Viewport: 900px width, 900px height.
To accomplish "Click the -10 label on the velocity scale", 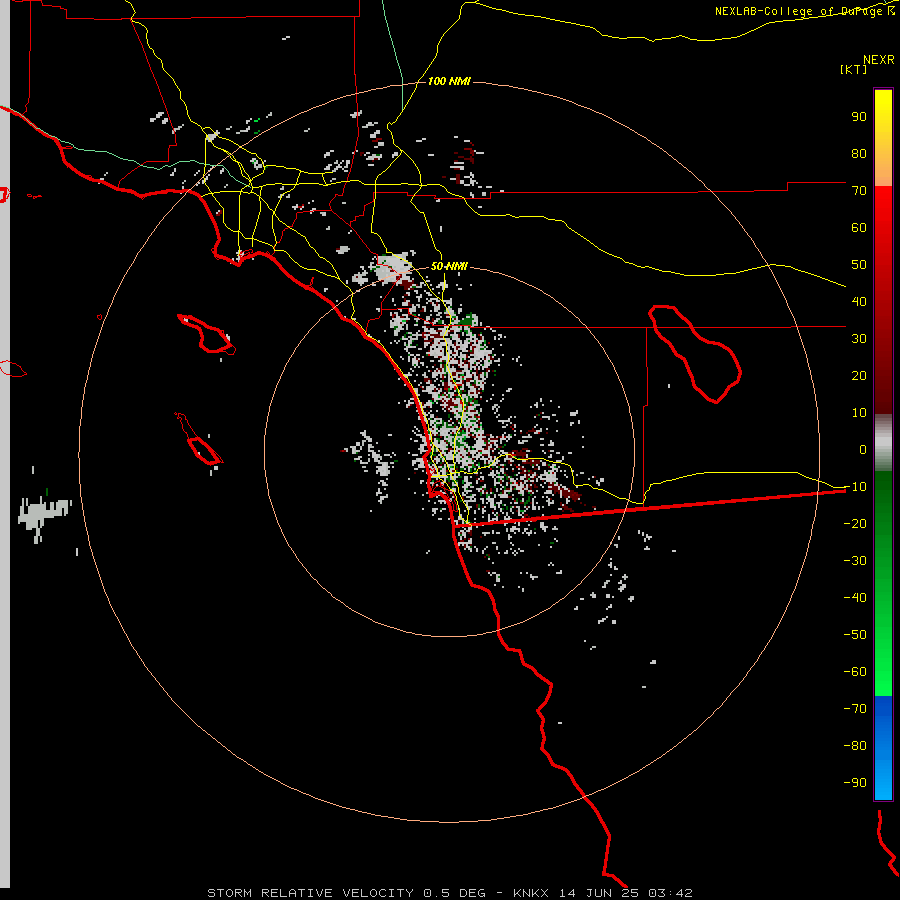I will pyautogui.click(x=855, y=487).
